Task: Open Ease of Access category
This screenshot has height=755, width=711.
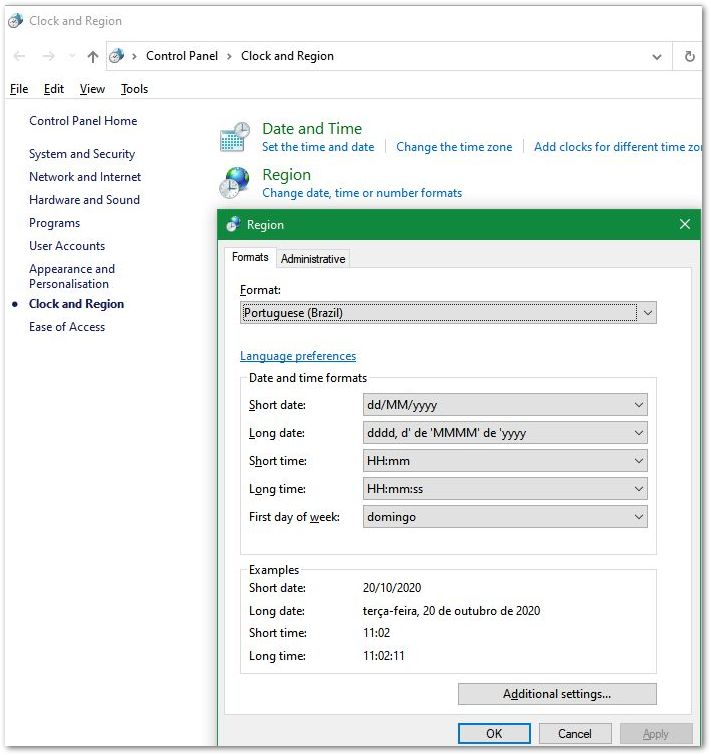Action: (x=67, y=327)
